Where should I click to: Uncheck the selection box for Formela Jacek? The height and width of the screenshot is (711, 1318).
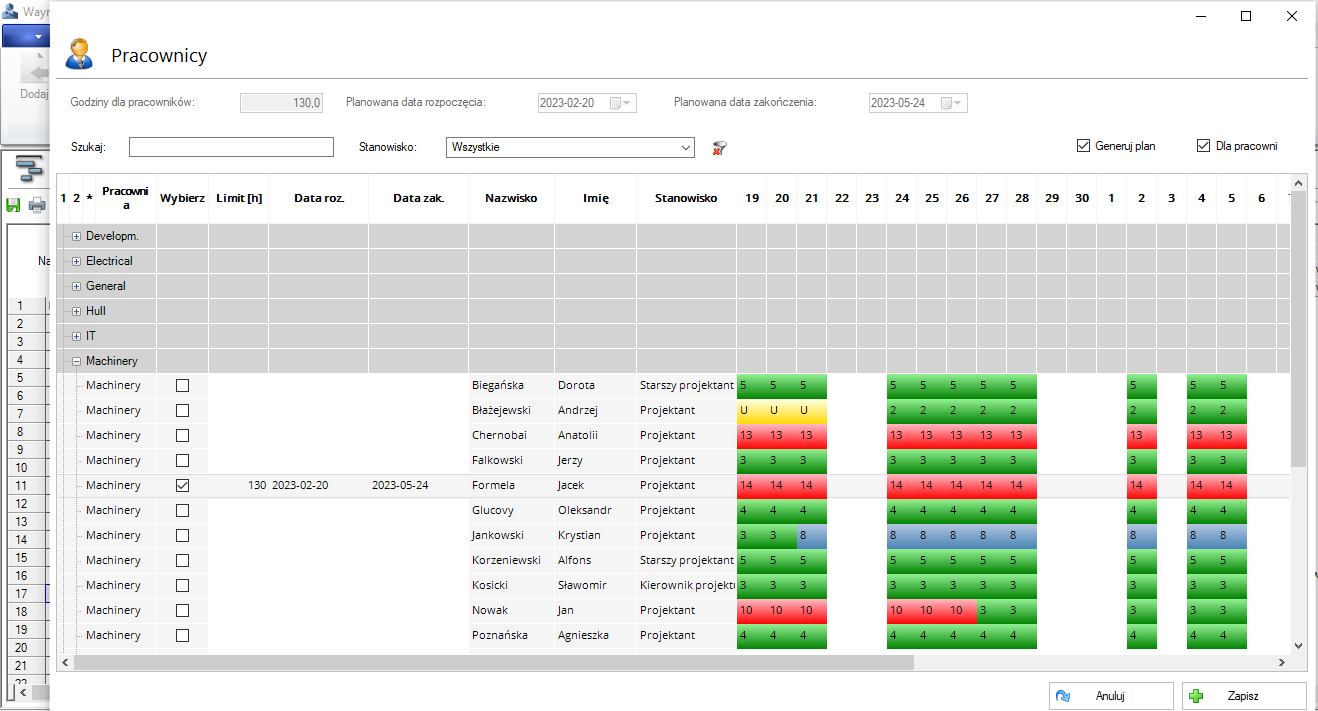coord(182,485)
